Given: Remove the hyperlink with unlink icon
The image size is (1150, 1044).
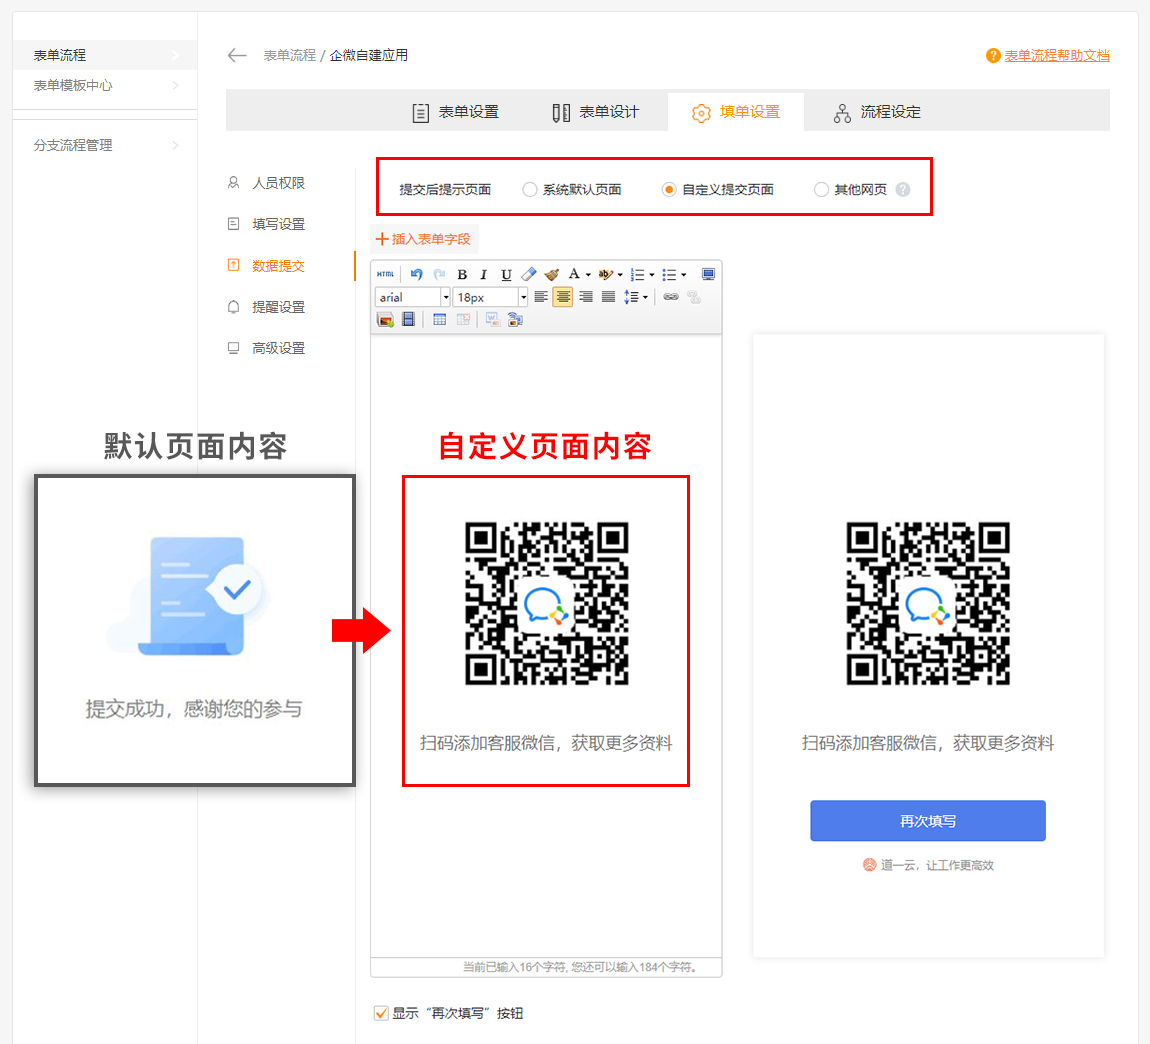Looking at the screenshot, I should 694,297.
